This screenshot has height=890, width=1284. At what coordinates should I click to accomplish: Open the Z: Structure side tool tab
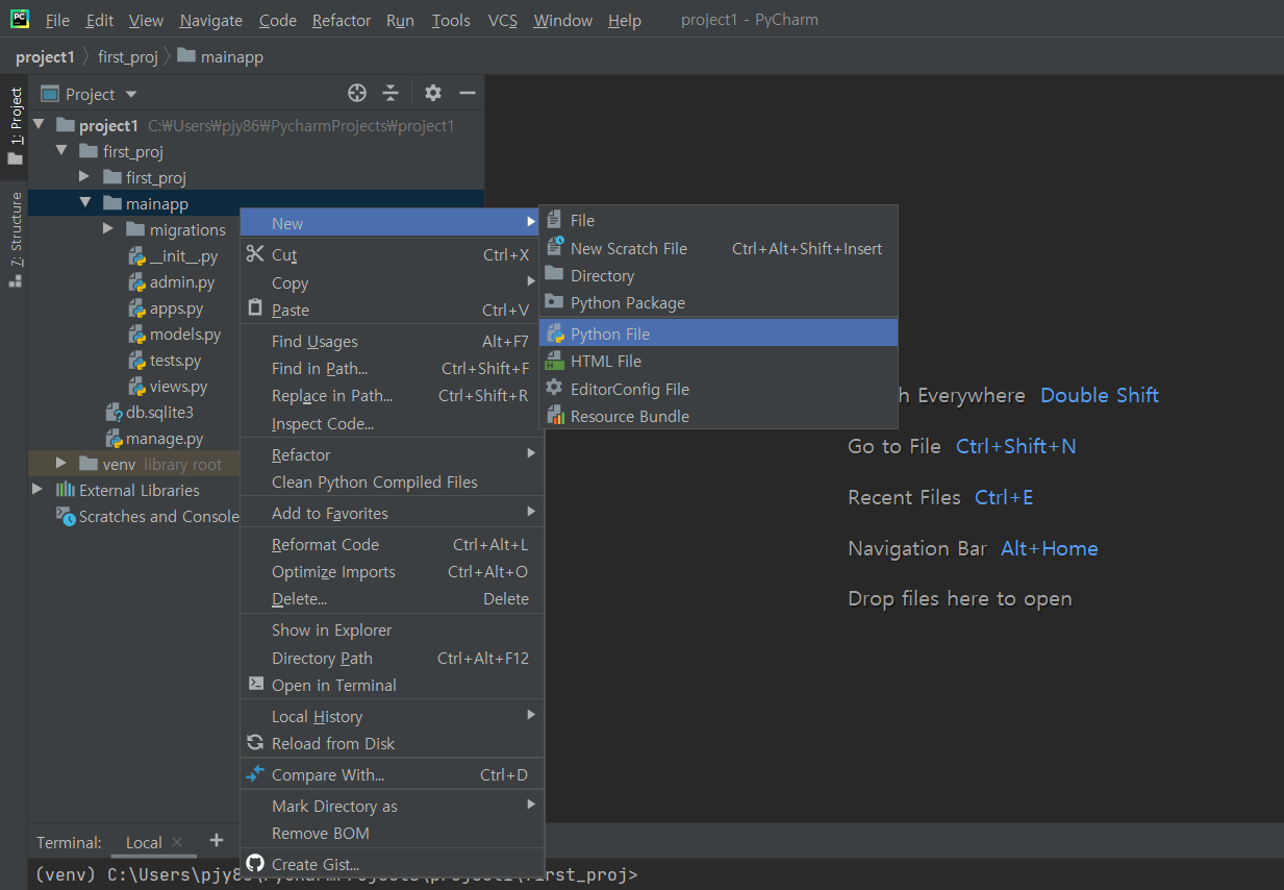point(15,239)
